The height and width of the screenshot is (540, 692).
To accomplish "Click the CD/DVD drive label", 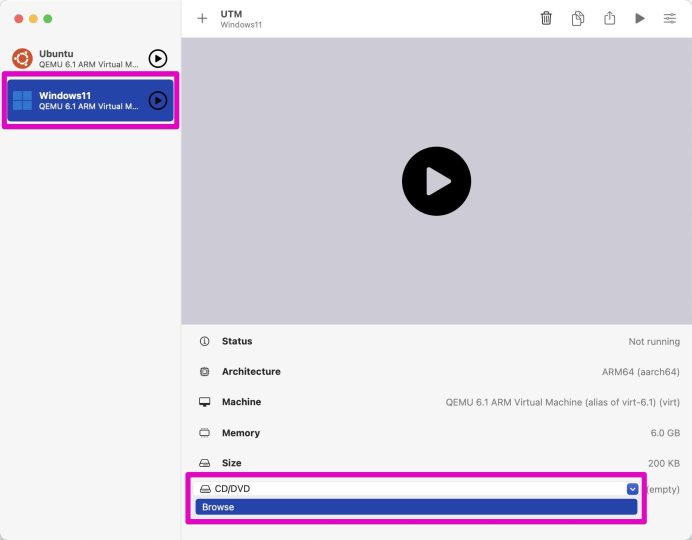I will [x=232, y=489].
